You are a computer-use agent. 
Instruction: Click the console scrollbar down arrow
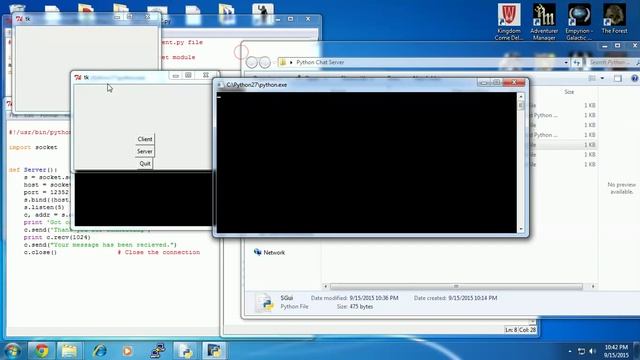coord(521,229)
